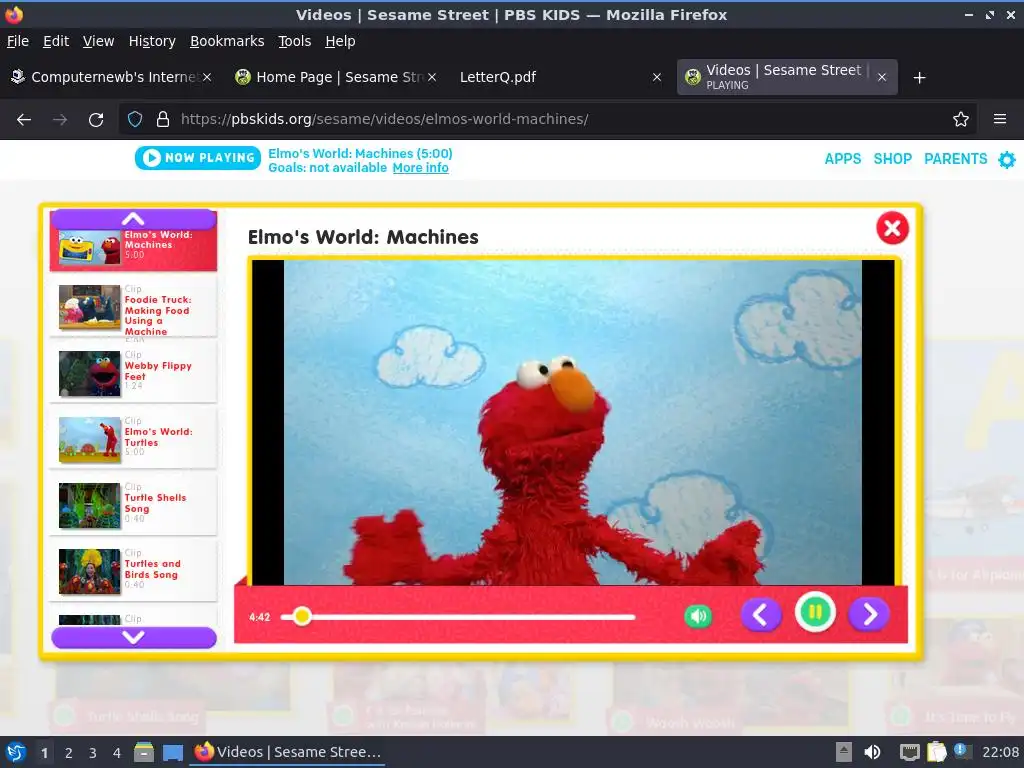Play the Webby Flippy Feet clip
The width and height of the screenshot is (1024, 768).
133,374
